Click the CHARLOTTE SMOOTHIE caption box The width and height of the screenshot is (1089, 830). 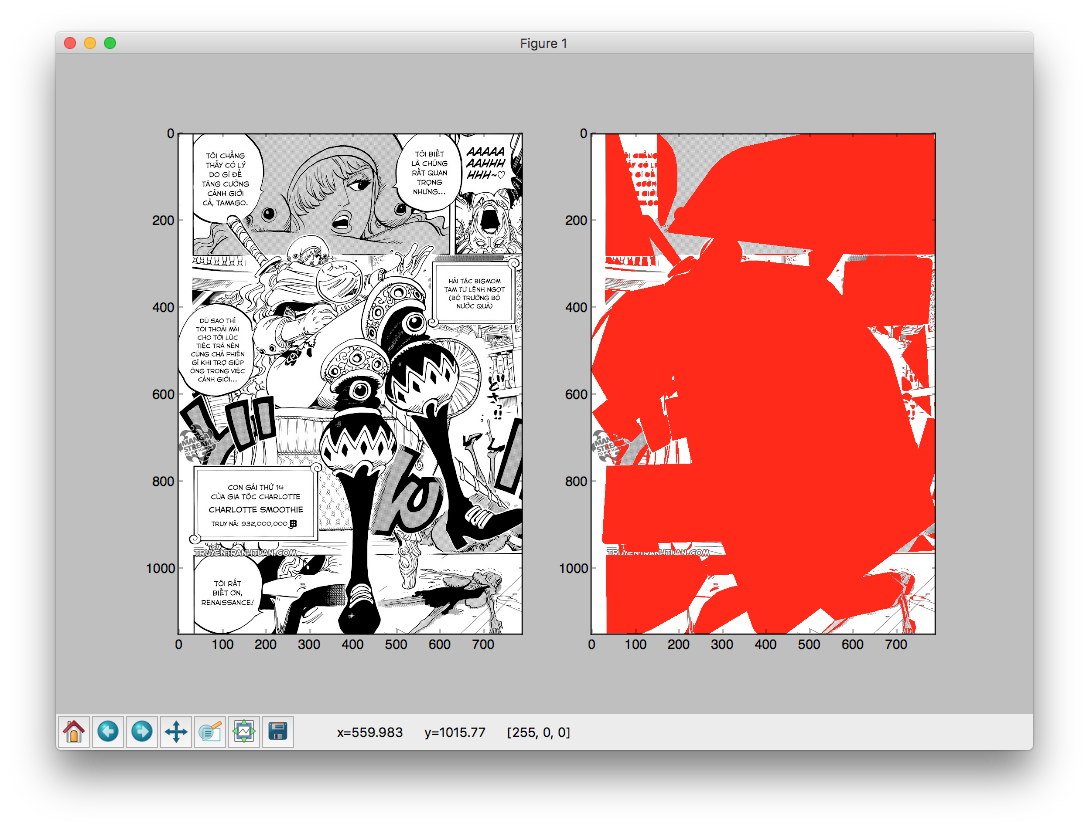click(x=256, y=504)
